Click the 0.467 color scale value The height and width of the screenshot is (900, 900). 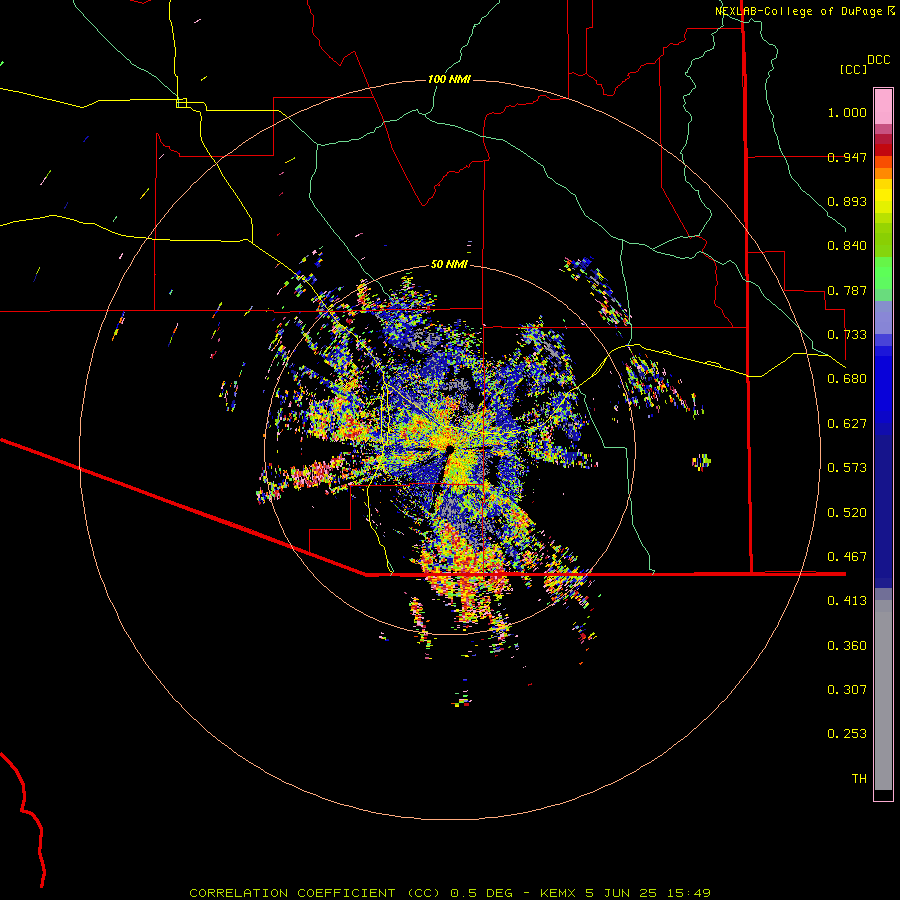pos(847,557)
